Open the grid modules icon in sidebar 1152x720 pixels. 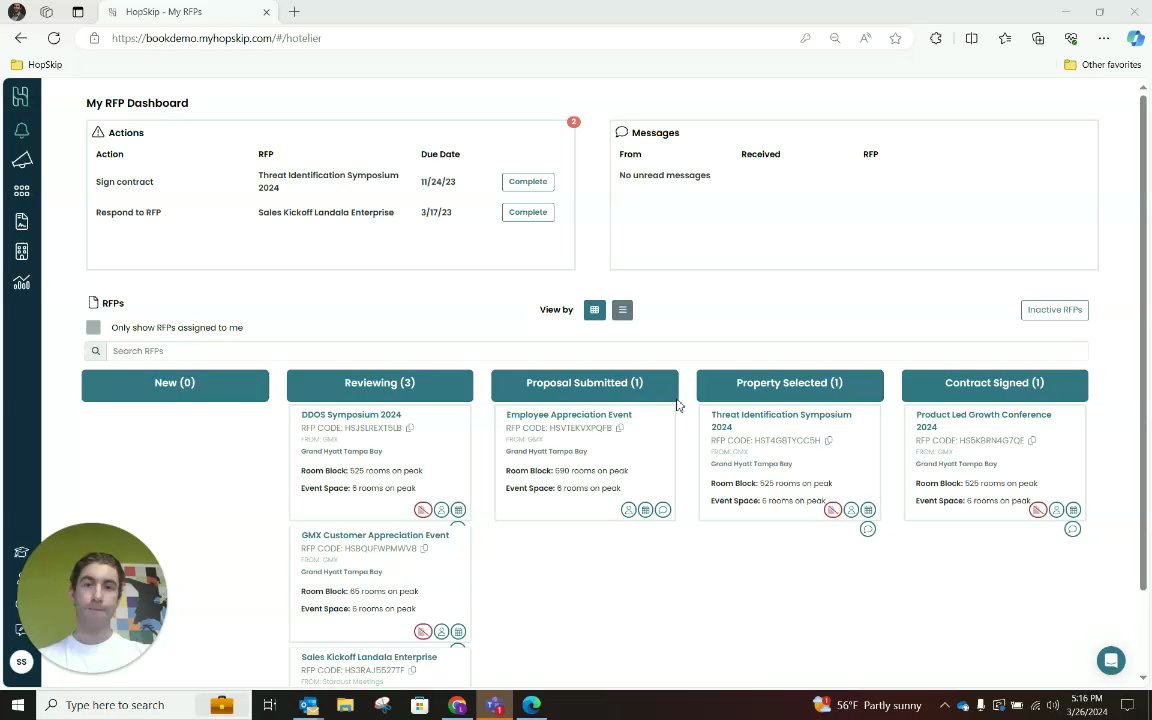tap(22, 190)
